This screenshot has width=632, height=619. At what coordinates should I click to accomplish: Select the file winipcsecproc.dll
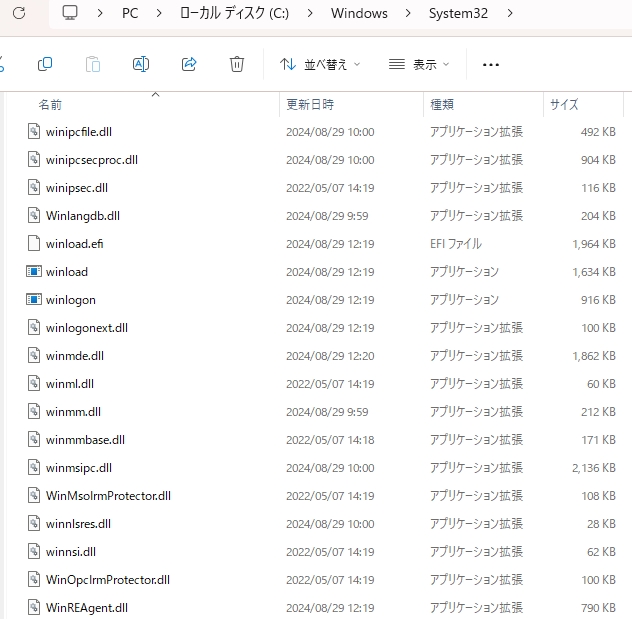pyautogui.click(x=91, y=160)
